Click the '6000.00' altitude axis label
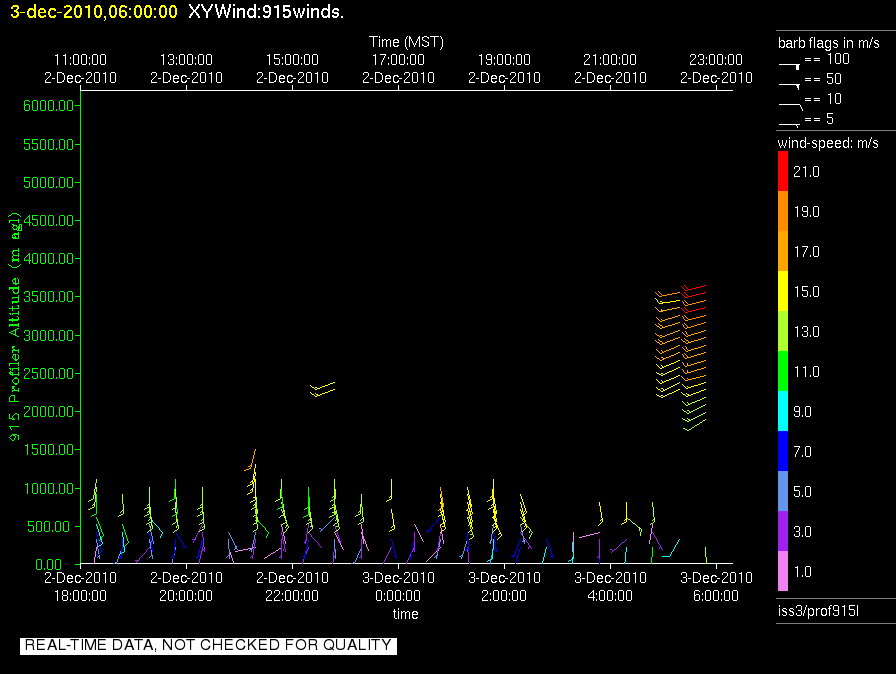896x674 pixels. click(x=49, y=106)
